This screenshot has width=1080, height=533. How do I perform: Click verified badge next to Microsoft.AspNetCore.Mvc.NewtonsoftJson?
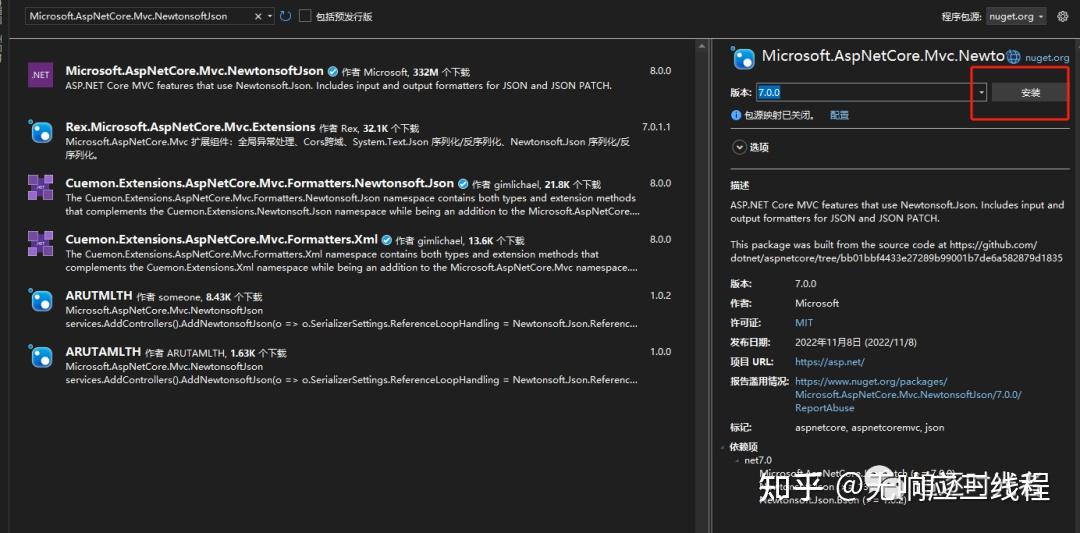[x=333, y=72]
